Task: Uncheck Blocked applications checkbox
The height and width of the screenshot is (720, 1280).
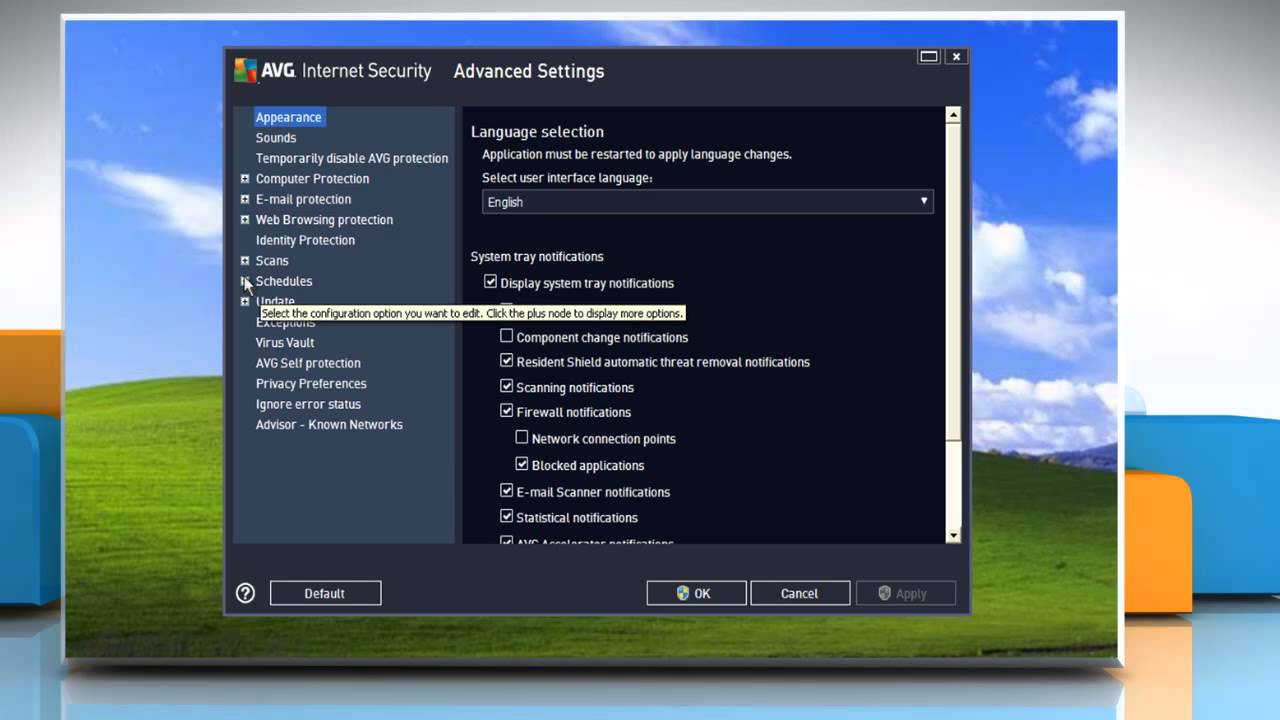Action: pos(522,464)
